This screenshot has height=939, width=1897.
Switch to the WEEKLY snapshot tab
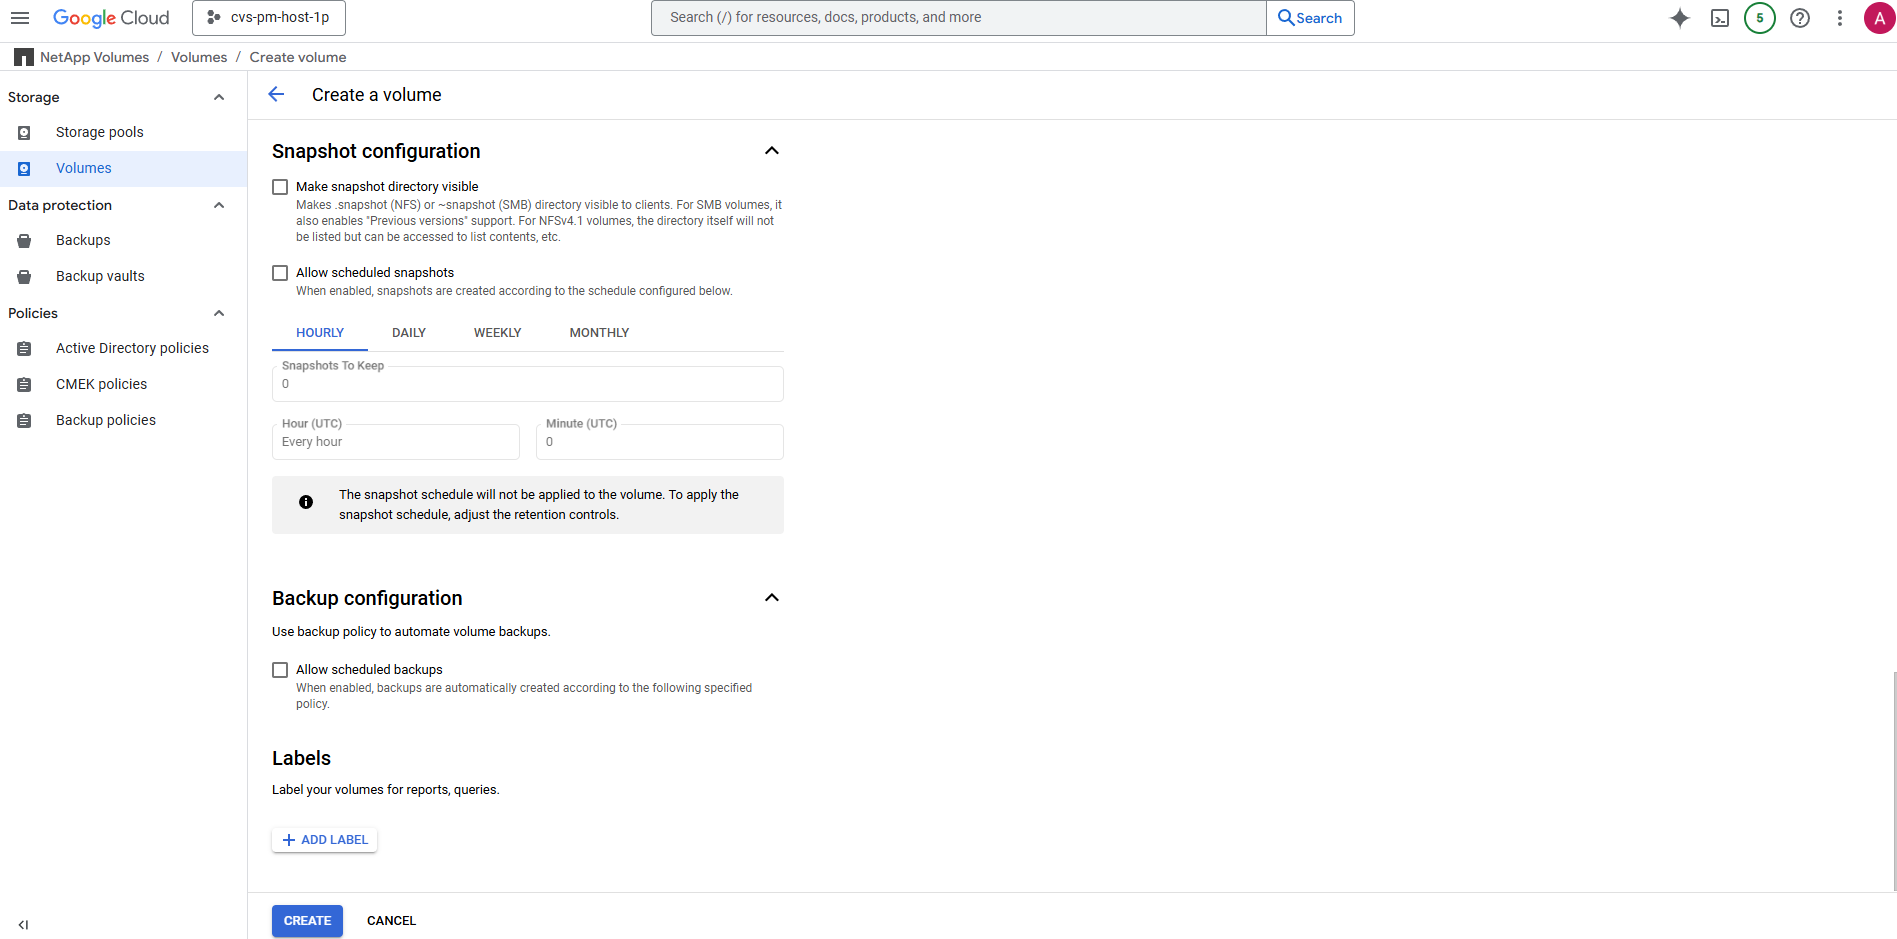tap(497, 333)
